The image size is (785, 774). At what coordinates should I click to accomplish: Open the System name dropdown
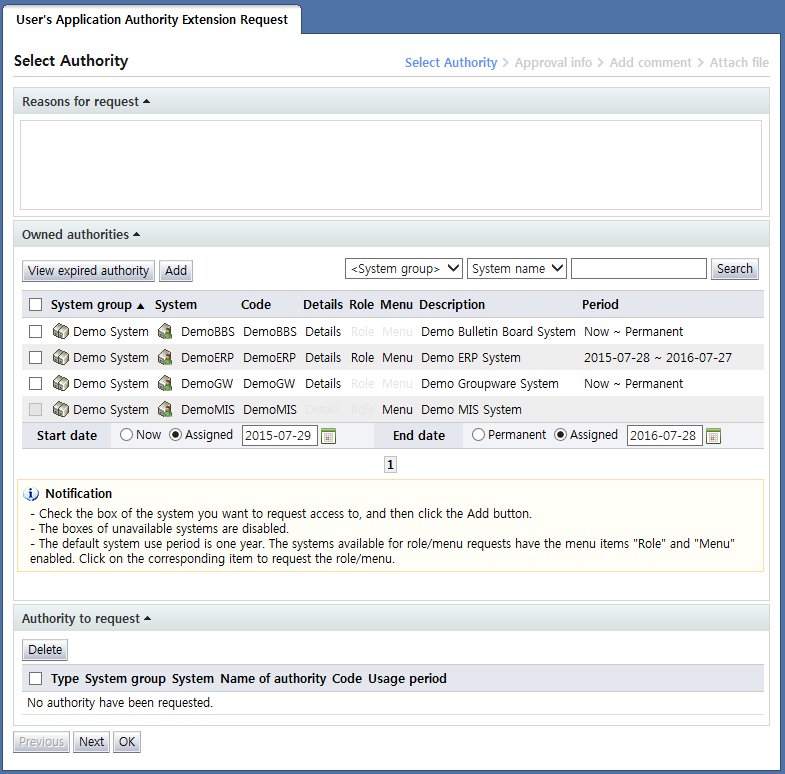[x=516, y=269]
